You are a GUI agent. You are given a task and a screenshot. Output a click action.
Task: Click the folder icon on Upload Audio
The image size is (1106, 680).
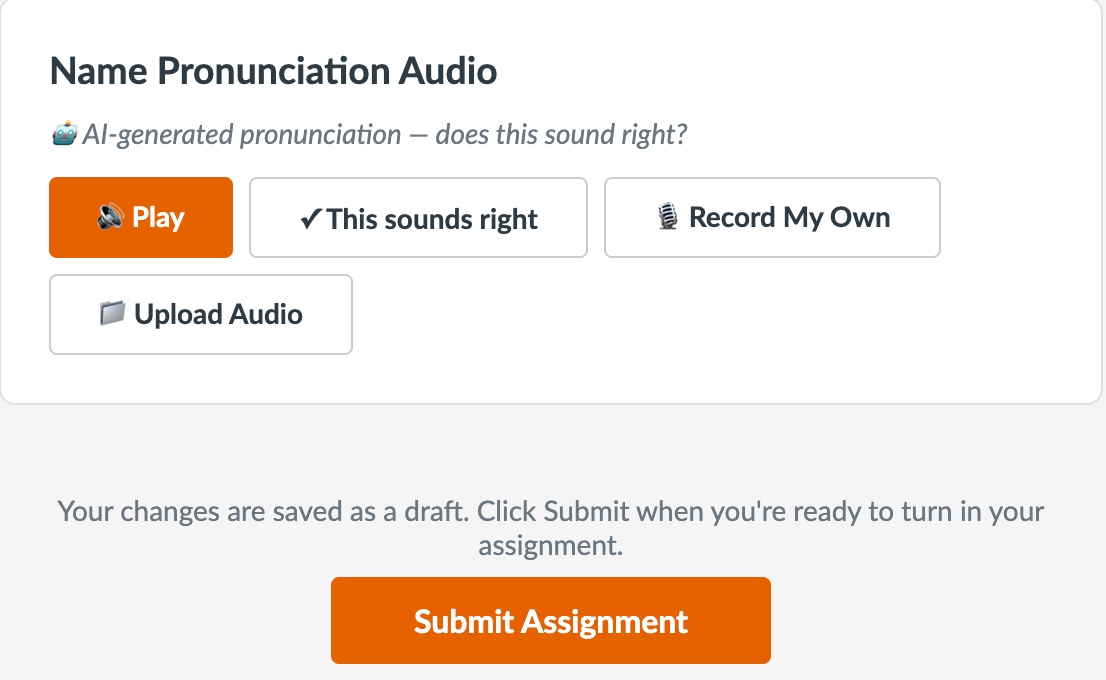click(x=112, y=313)
